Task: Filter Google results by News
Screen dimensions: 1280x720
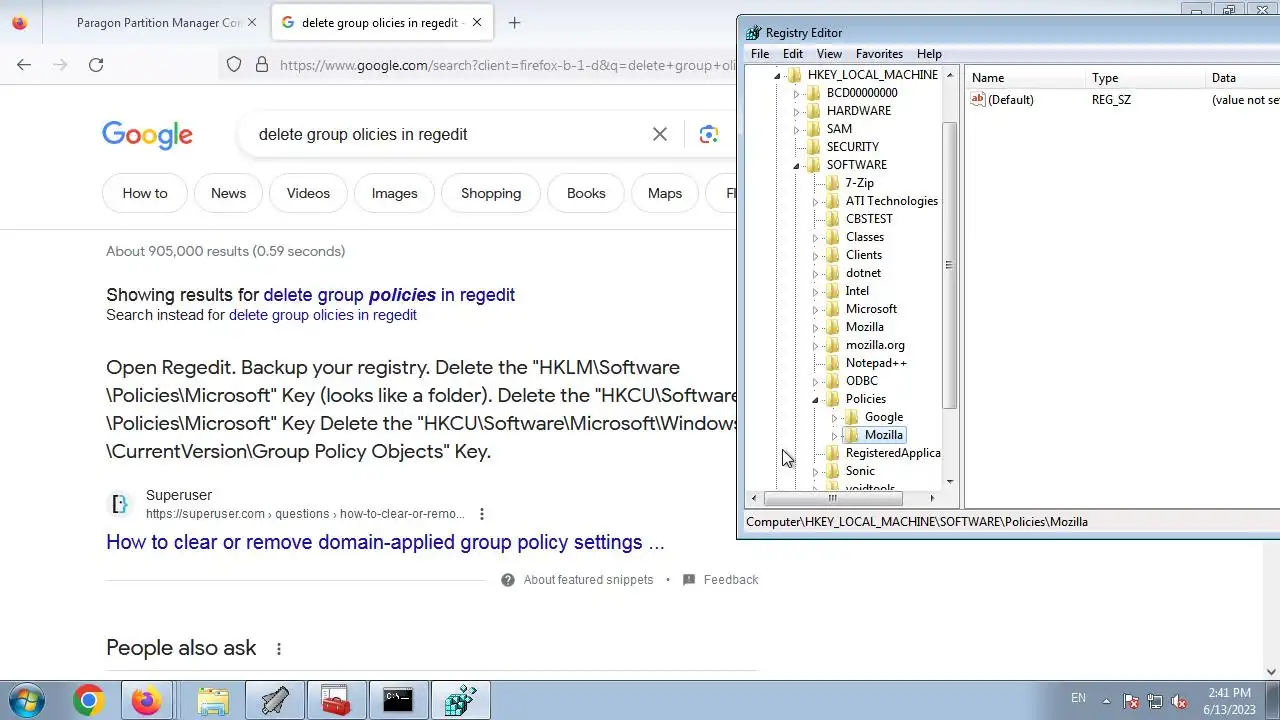Action: (x=228, y=193)
